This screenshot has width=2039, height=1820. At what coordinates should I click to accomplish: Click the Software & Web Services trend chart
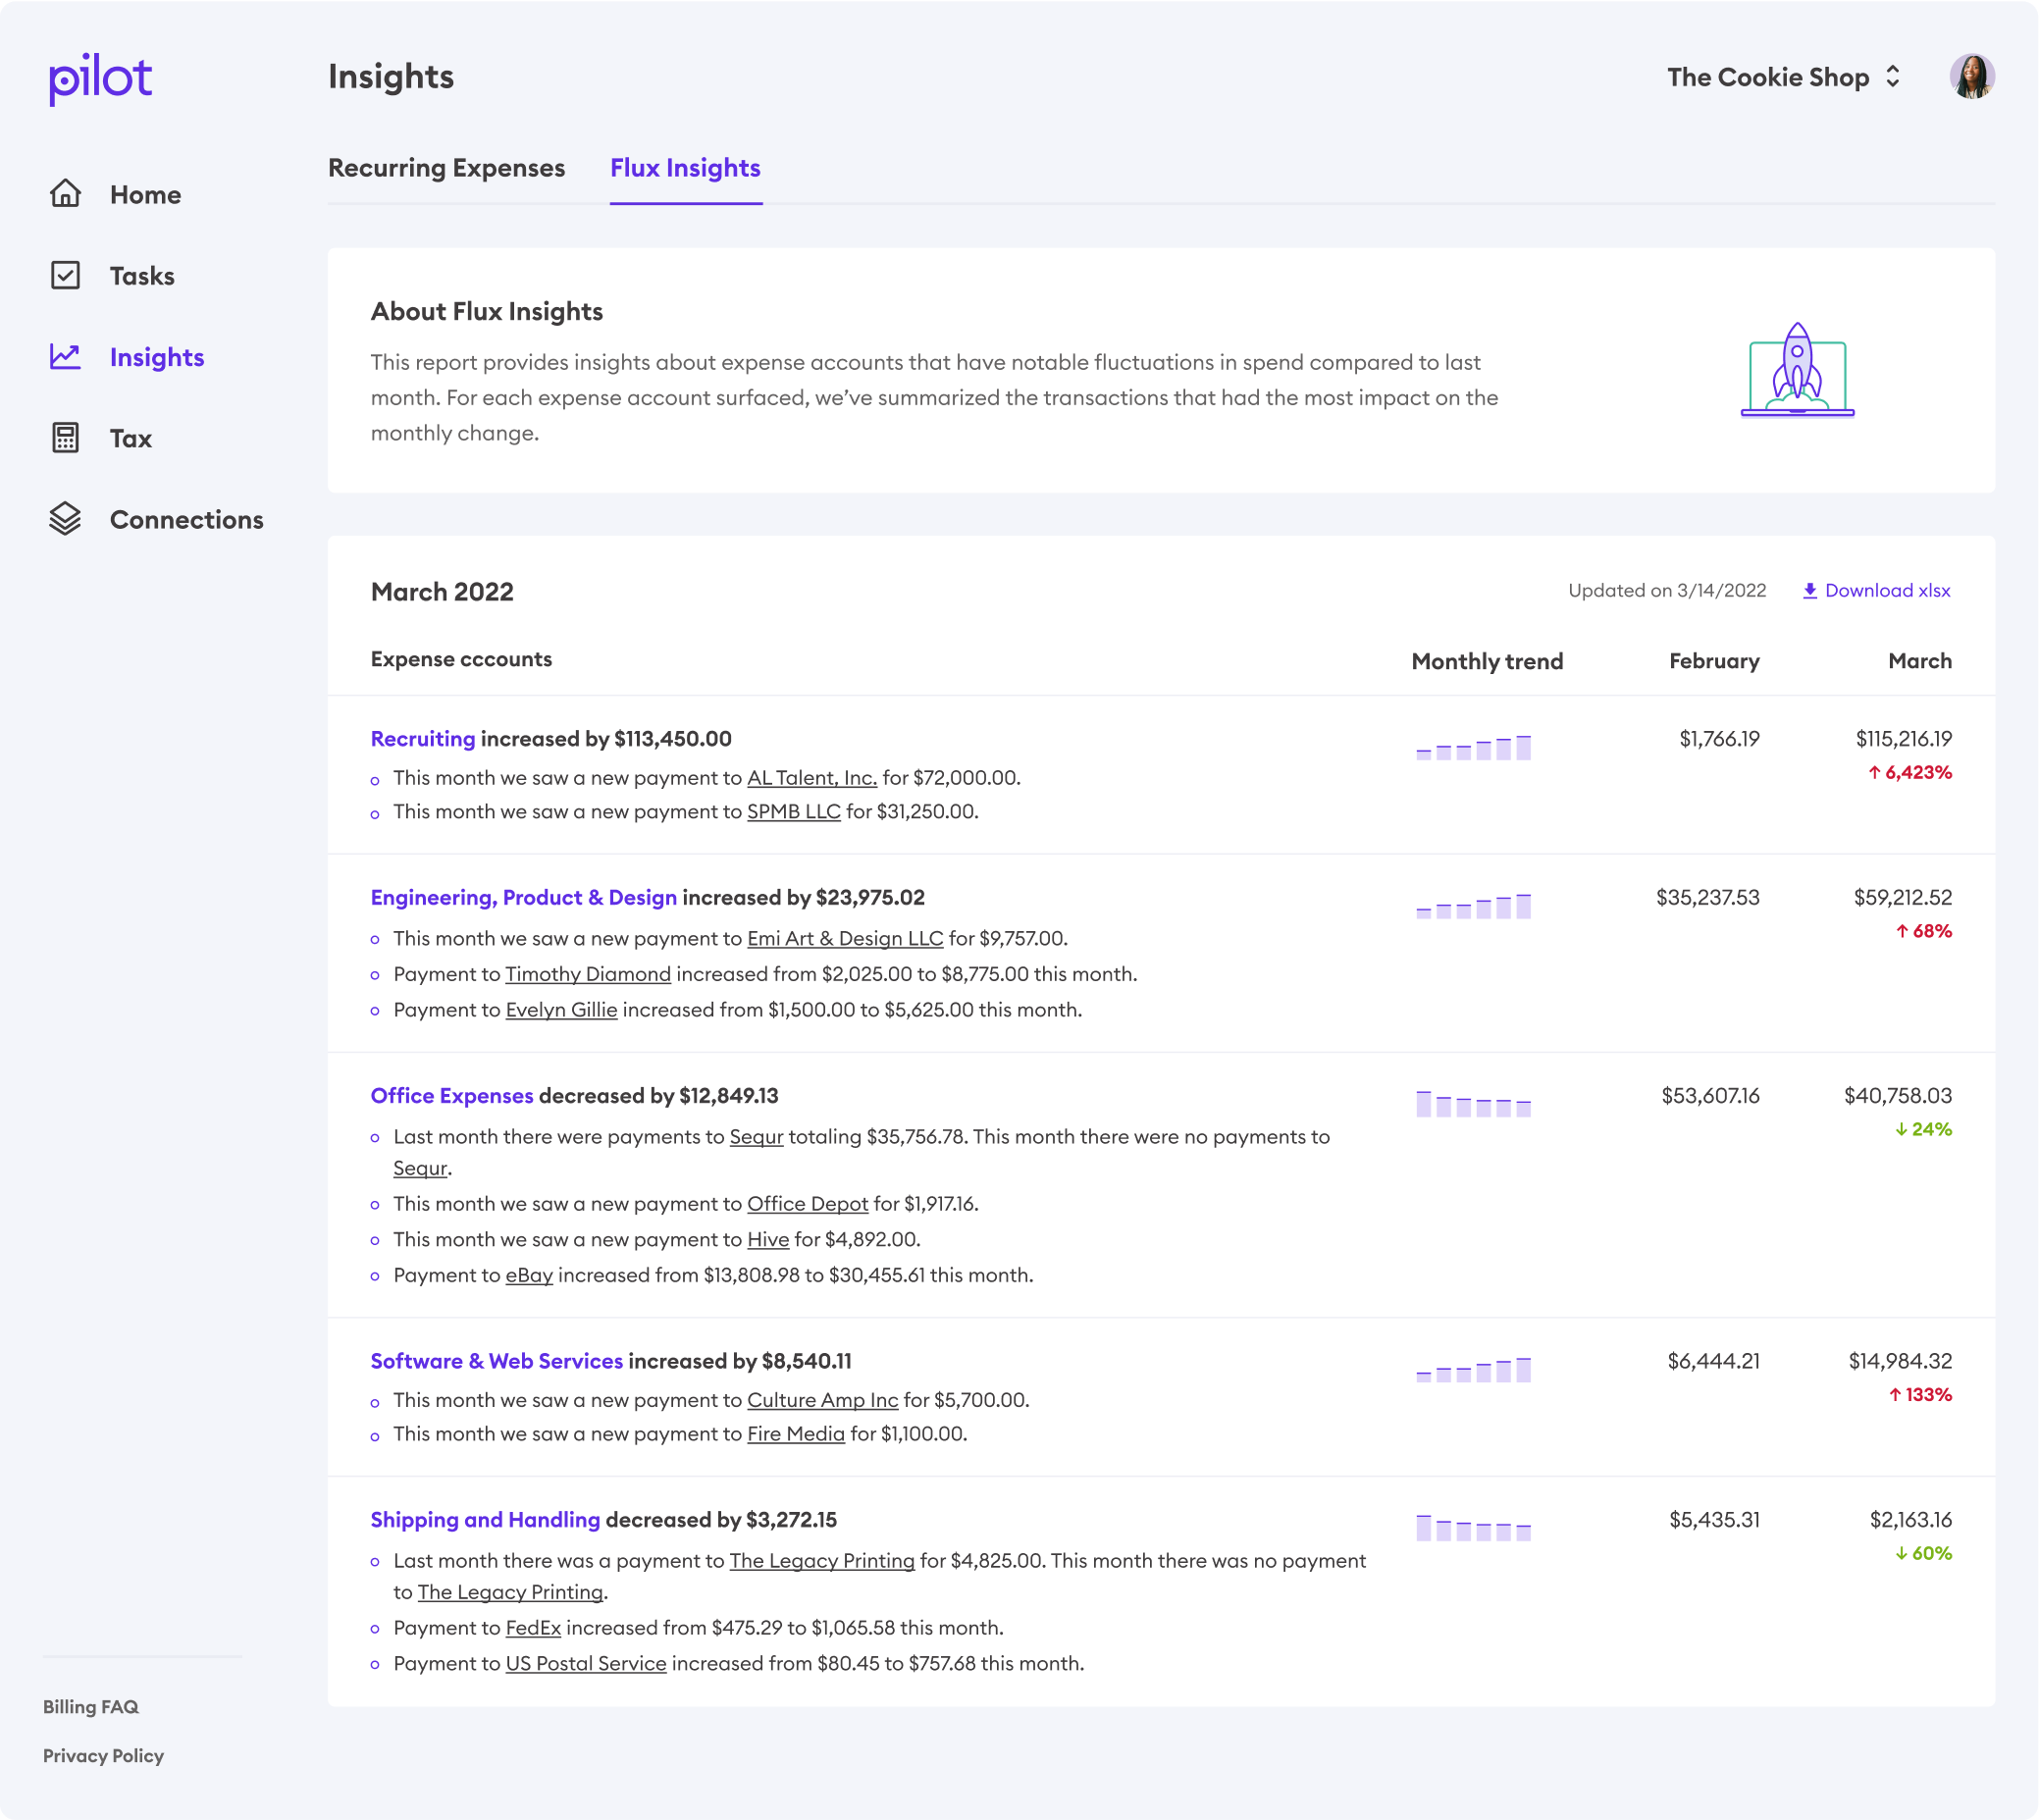(x=1473, y=1369)
